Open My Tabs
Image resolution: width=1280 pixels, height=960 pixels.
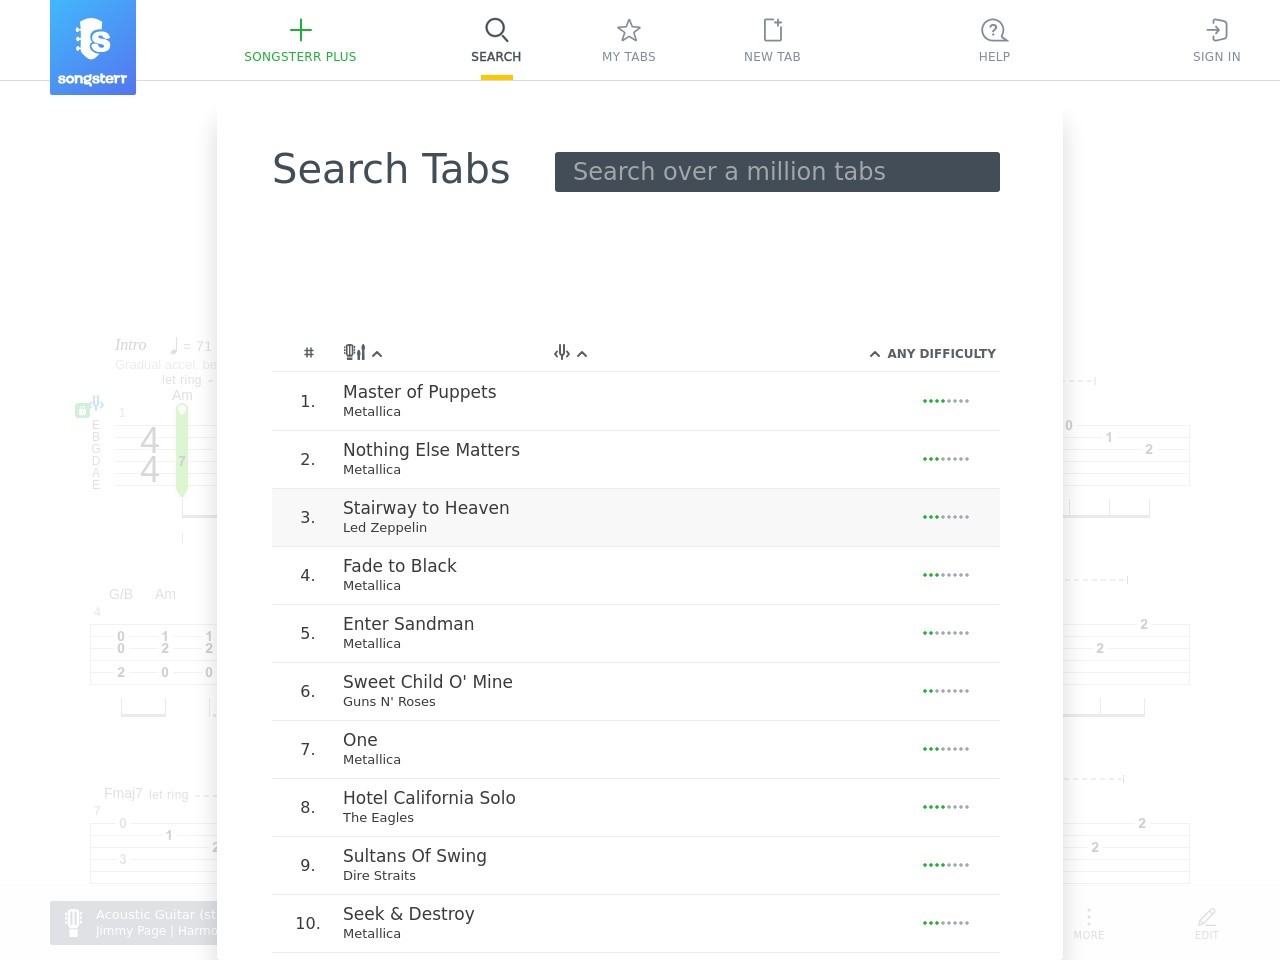pos(629,41)
